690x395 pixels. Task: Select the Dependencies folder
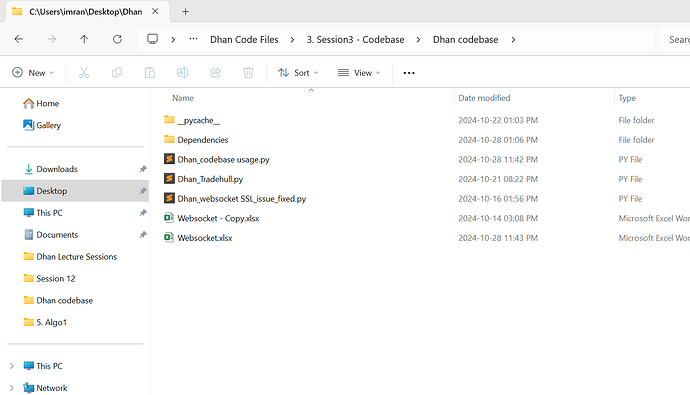click(202, 140)
